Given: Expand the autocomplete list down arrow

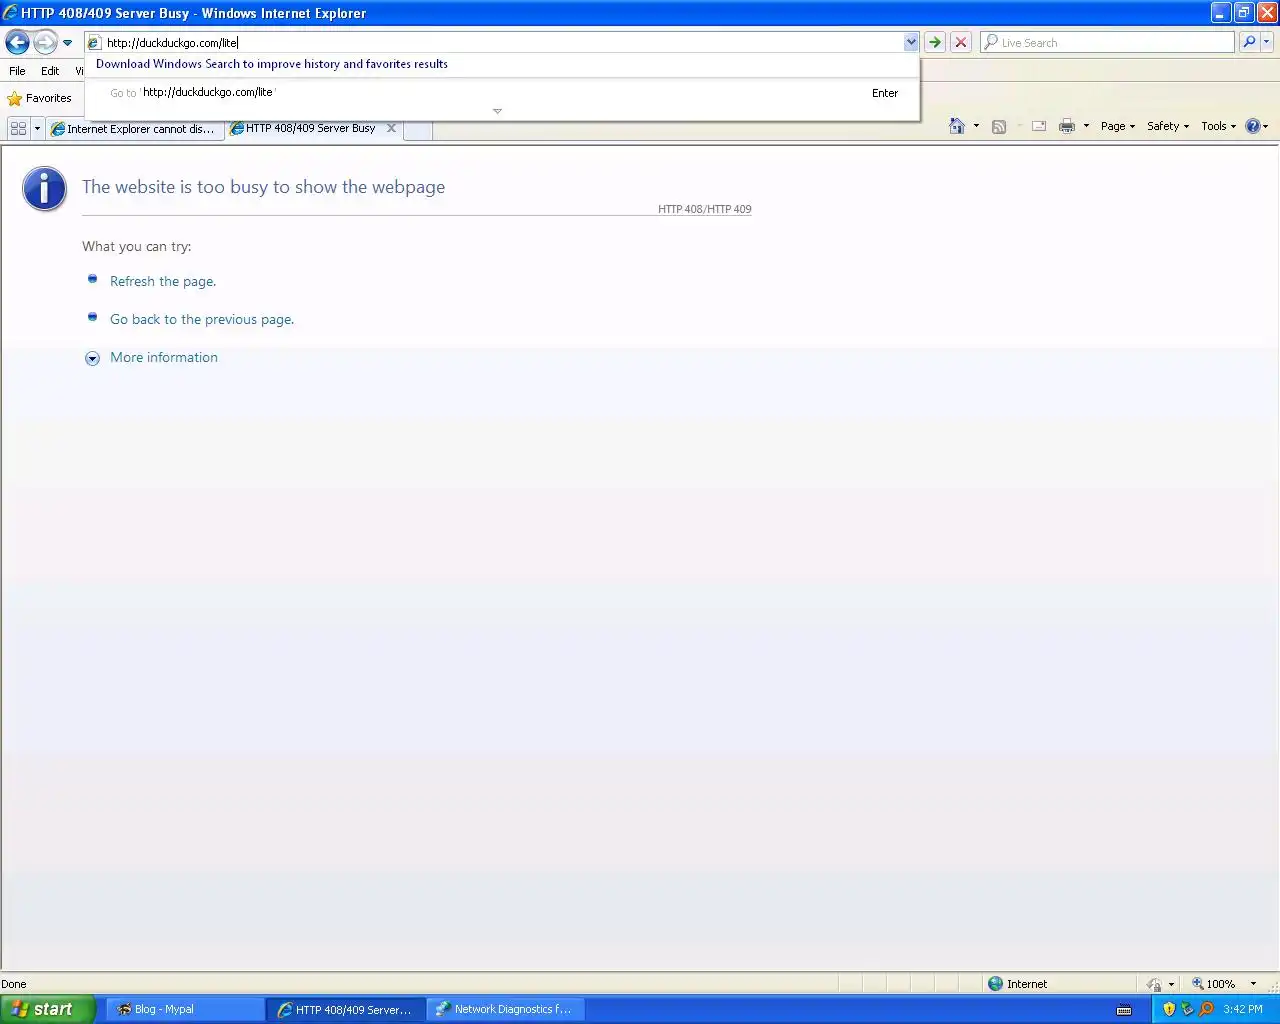Looking at the screenshot, I should (497, 111).
